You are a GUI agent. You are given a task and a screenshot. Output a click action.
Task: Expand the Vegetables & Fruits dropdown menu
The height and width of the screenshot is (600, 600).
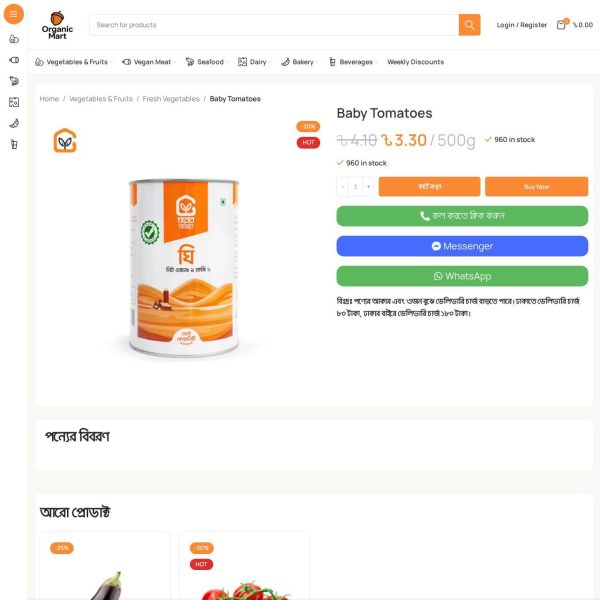[73, 62]
